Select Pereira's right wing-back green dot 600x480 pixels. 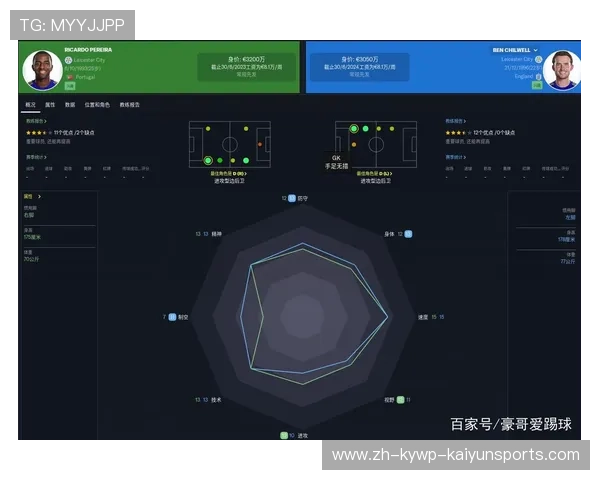click(x=220, y=160)
